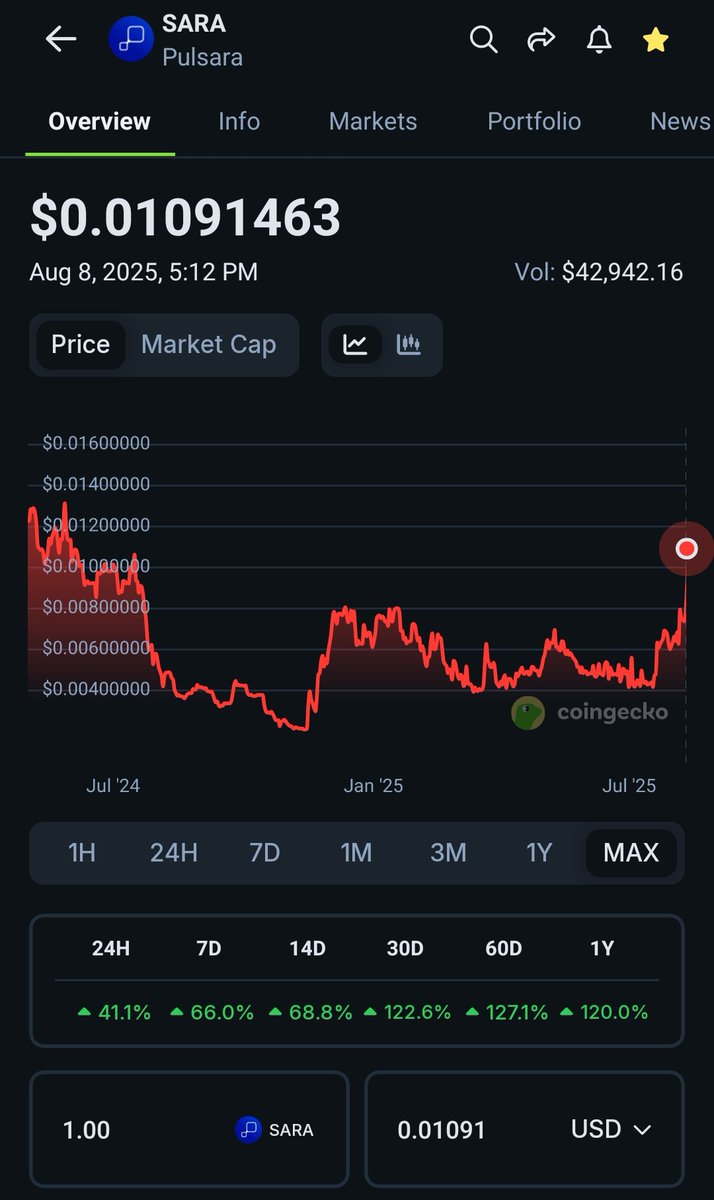Open the Info tab
Screen dimensions: 714x1200
[x=239, y=121]
